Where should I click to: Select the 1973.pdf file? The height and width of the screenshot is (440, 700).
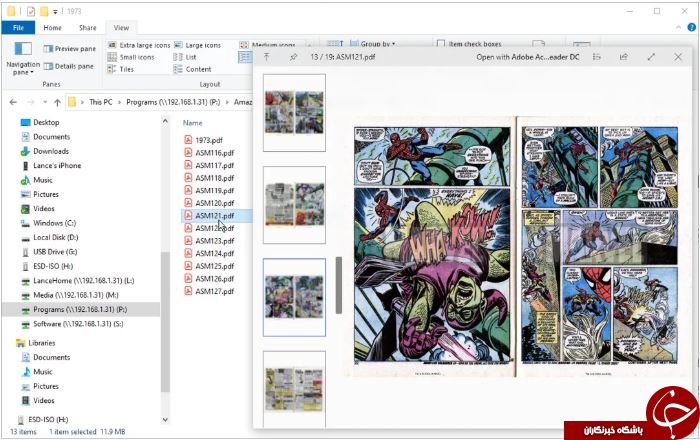(204, 140)
